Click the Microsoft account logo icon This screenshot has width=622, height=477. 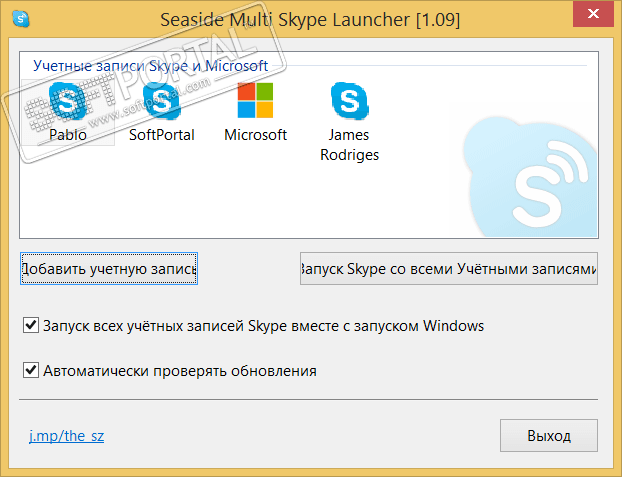coord(255,100)
